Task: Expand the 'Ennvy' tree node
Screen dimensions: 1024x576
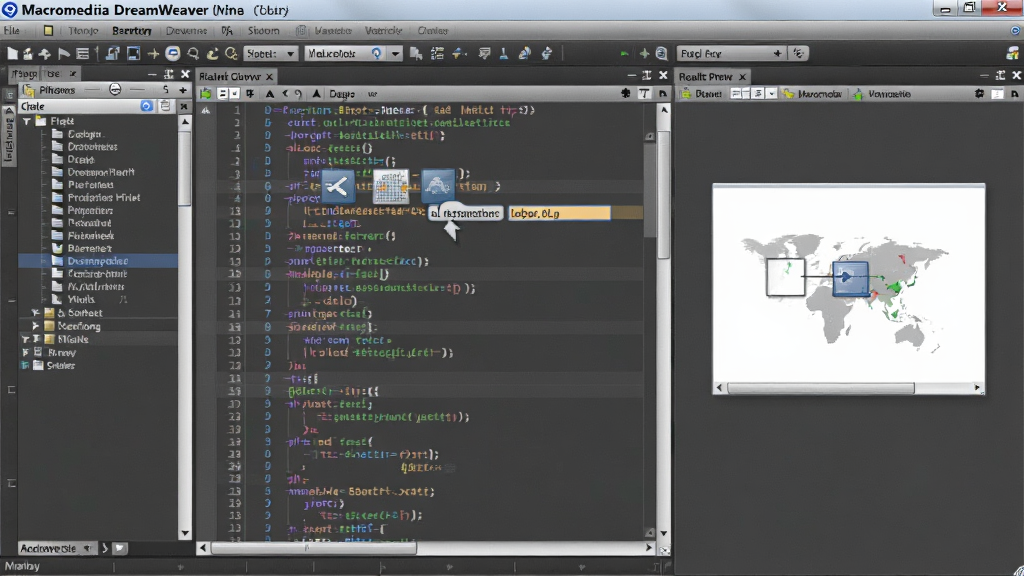Action: click(25, 353)
